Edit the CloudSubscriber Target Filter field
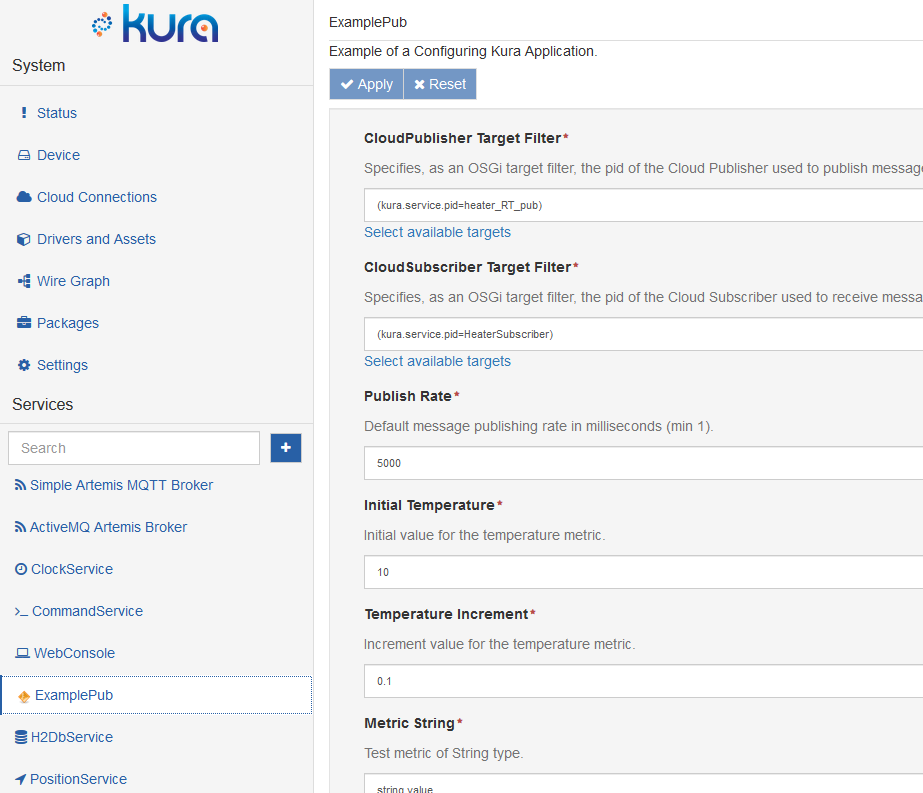This screenshot has height=793, width=923. [x=643, y=334]
